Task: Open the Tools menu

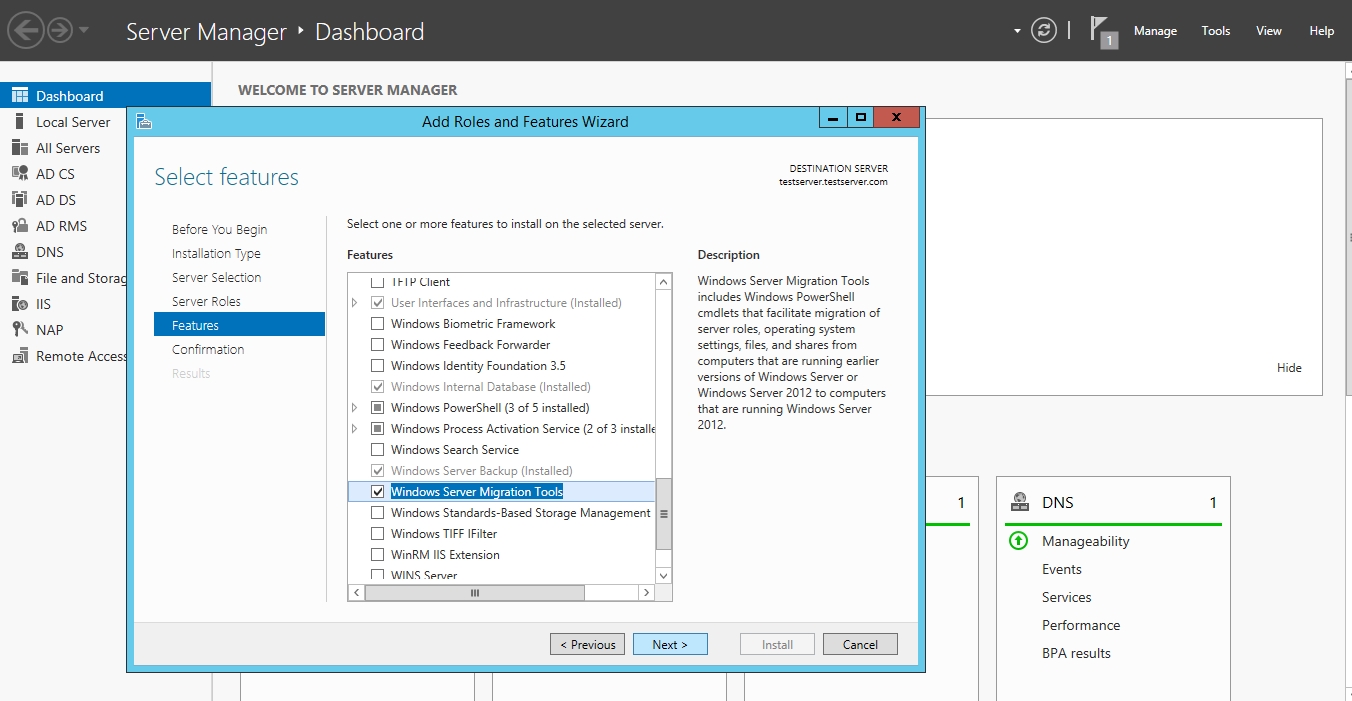Action: pos(1216,31)
